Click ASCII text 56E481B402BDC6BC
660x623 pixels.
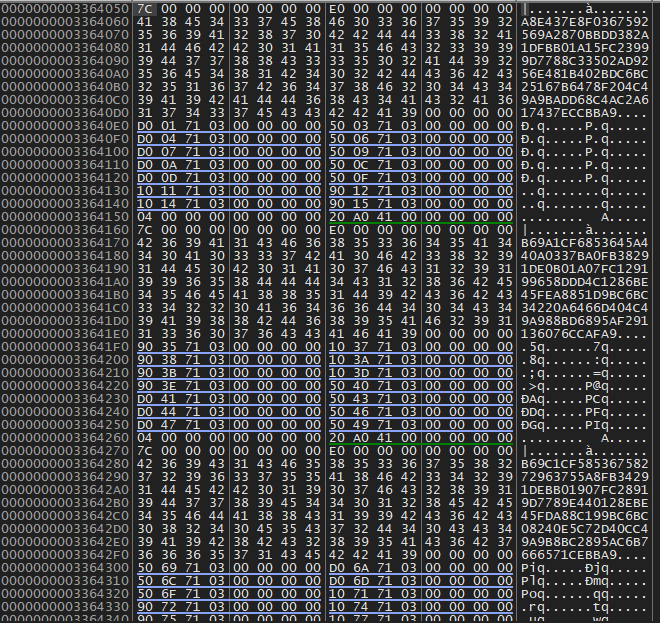[585, 74]
